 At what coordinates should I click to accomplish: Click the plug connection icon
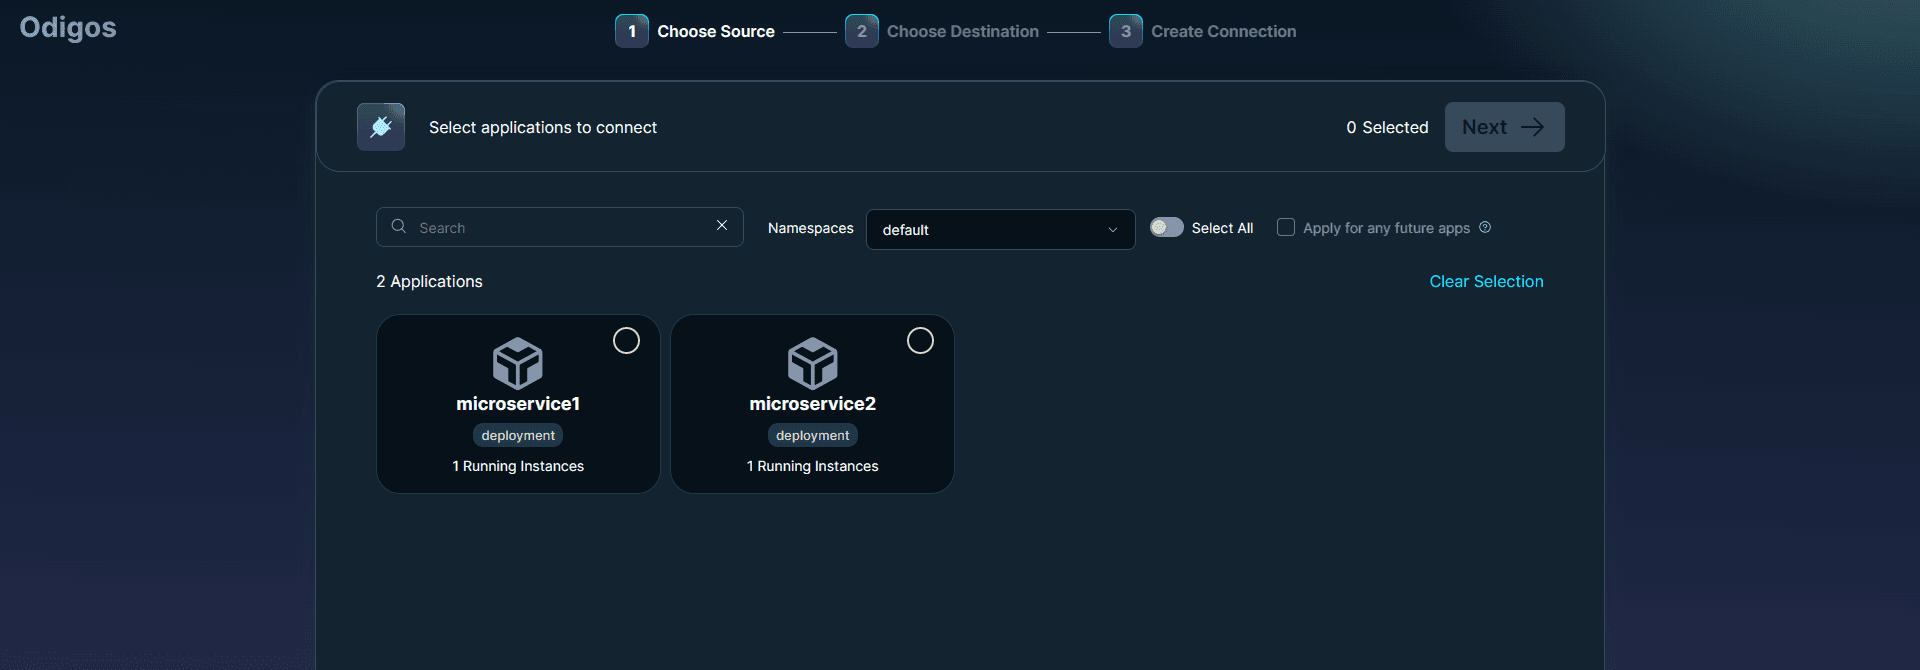pos(381,127)
